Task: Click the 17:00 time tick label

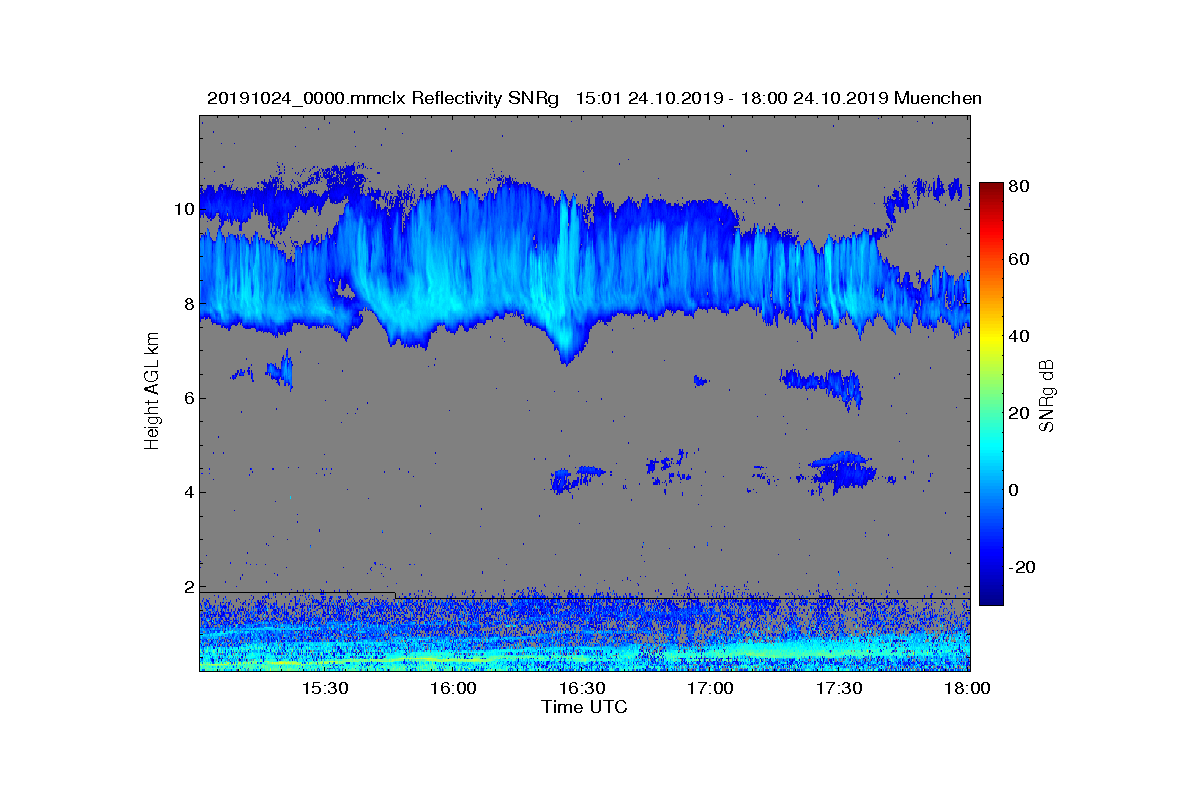Action: tap(711, 689)
